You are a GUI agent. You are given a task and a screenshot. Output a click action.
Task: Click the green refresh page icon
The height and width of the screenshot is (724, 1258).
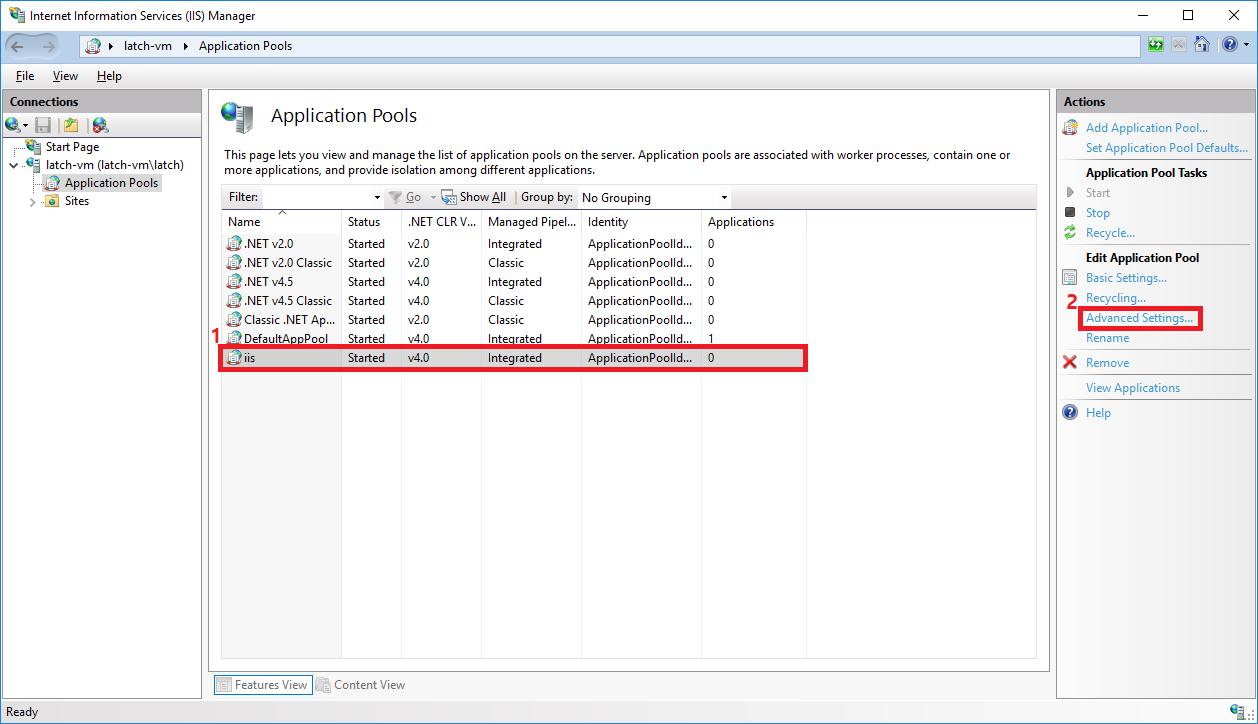coord(1157,45)
